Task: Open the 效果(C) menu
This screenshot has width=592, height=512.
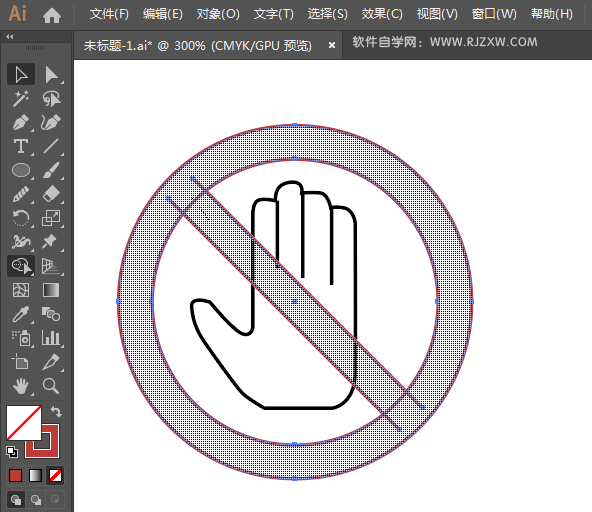Action: pyautogui.click(x=382, y=14)
